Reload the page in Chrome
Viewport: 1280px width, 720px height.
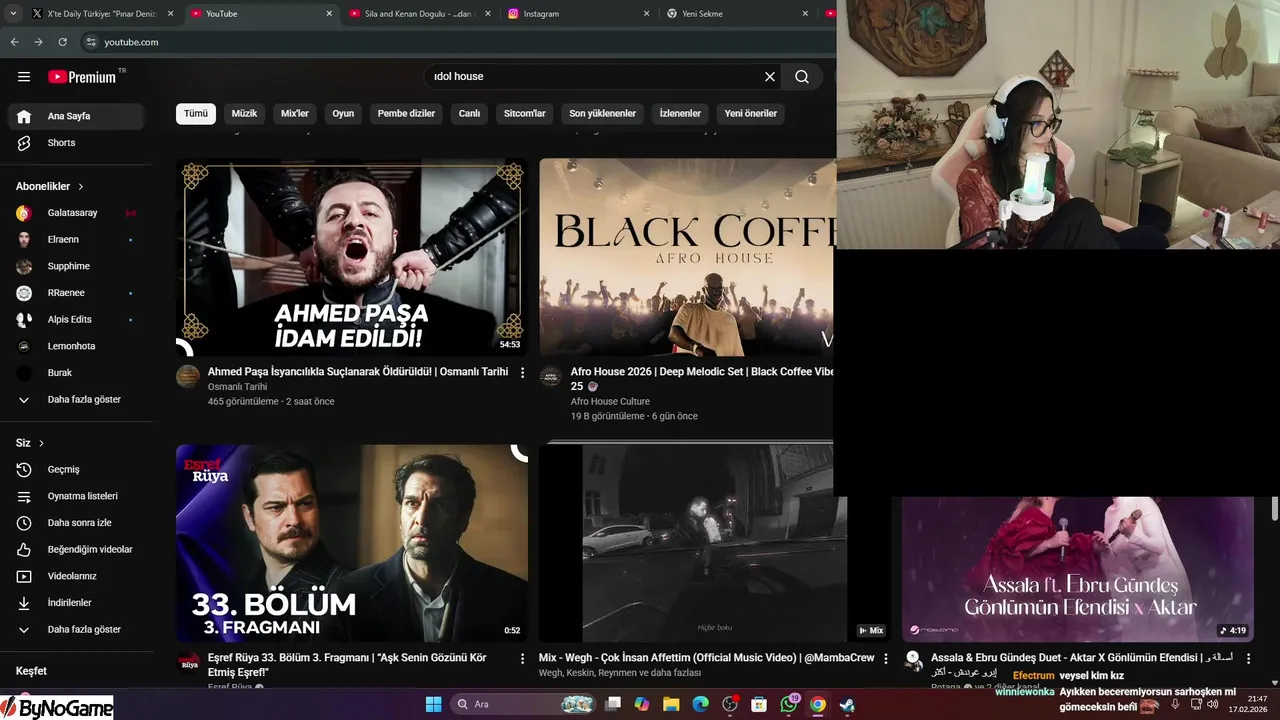62,42
